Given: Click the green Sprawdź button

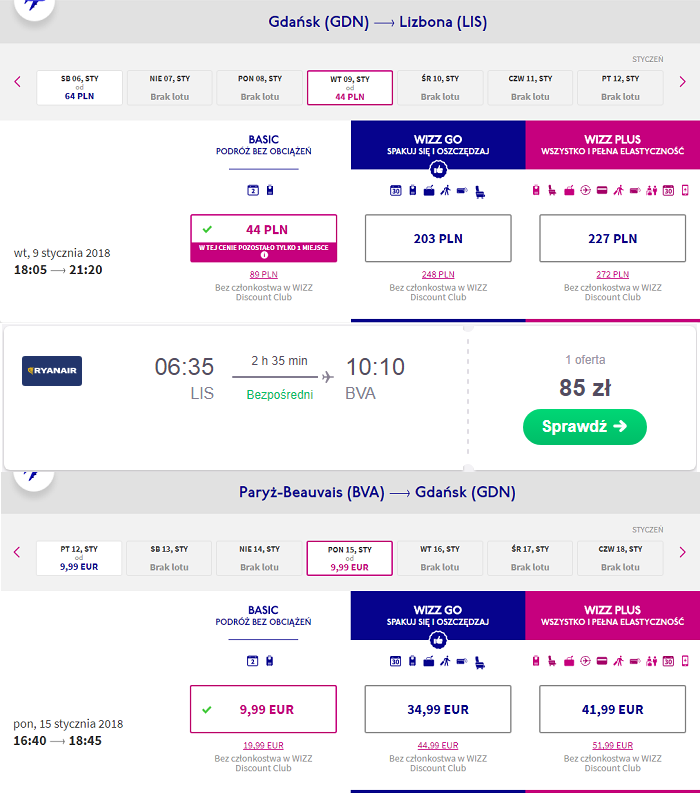Looking at the screenshot, I should click(x=585, y=427).
